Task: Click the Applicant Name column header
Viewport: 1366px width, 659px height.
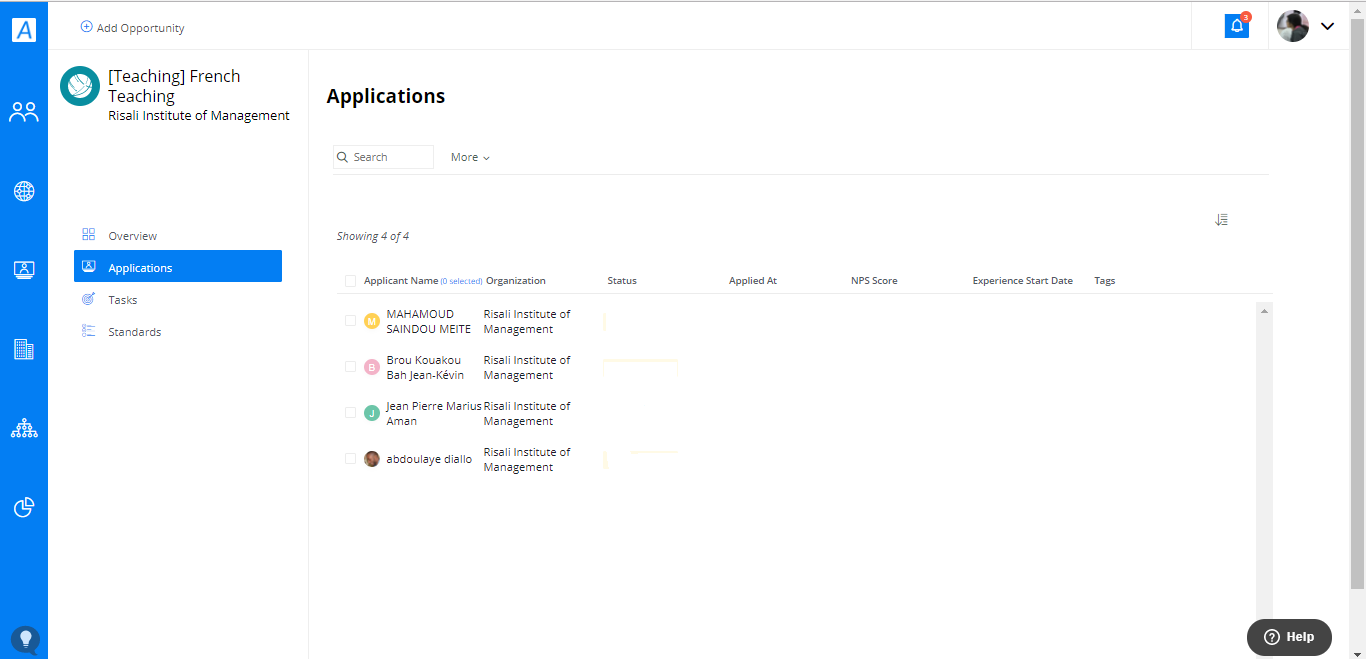Action: pyautogui.click(x=401, y=281)
